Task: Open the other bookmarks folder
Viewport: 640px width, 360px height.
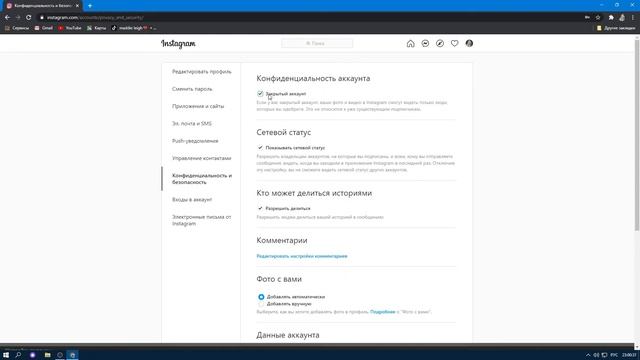Action: pyautogui.click(x=616, y=28)
